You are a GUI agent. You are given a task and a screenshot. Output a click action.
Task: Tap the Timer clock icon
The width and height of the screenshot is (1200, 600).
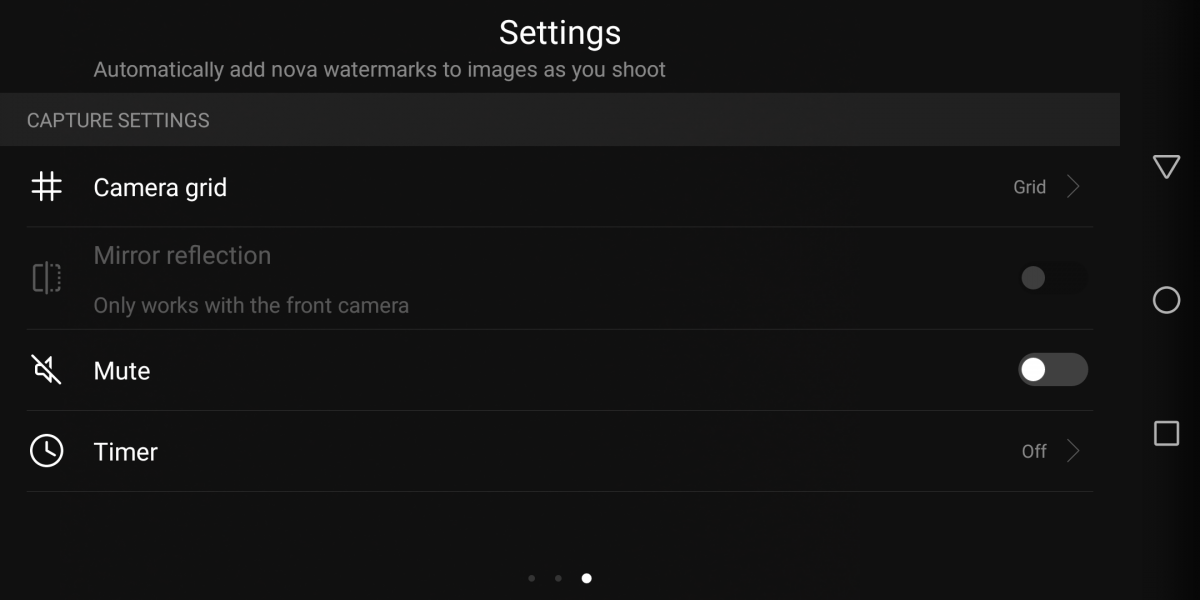pos(46,451)
